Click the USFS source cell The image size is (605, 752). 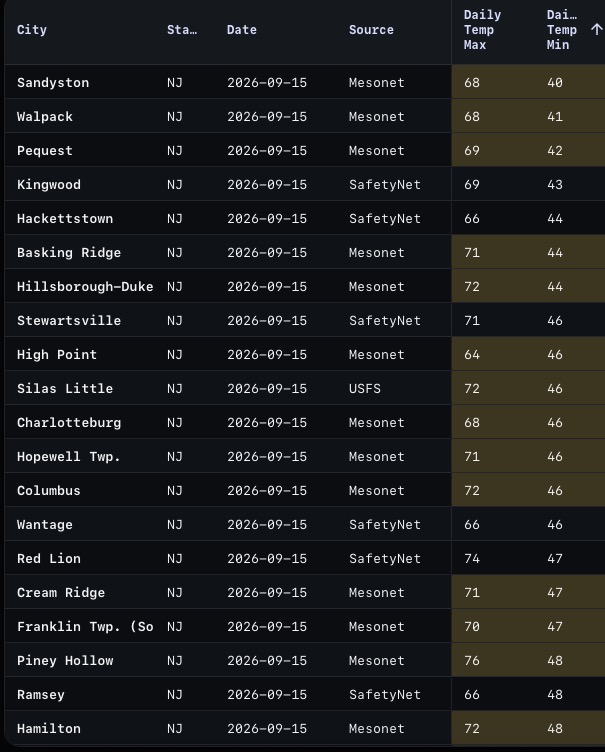point(365,388)
